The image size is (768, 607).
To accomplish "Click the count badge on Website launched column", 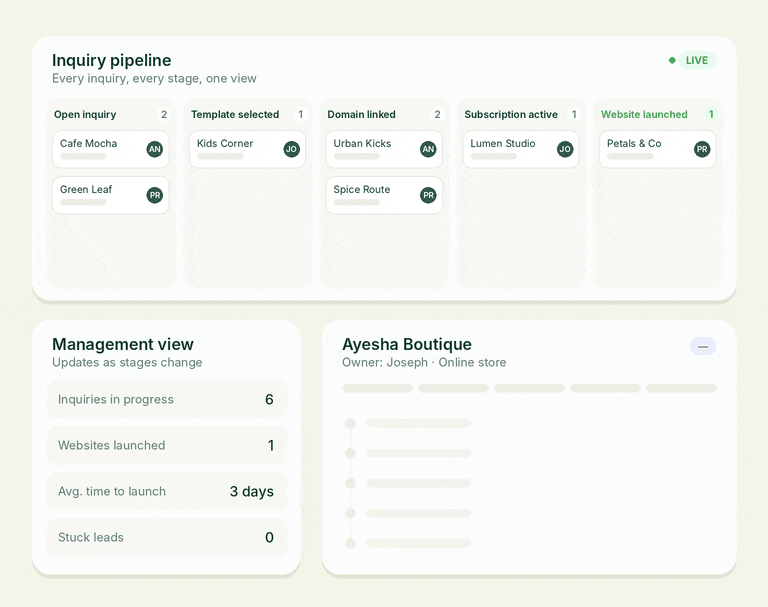I will point(711,114).
